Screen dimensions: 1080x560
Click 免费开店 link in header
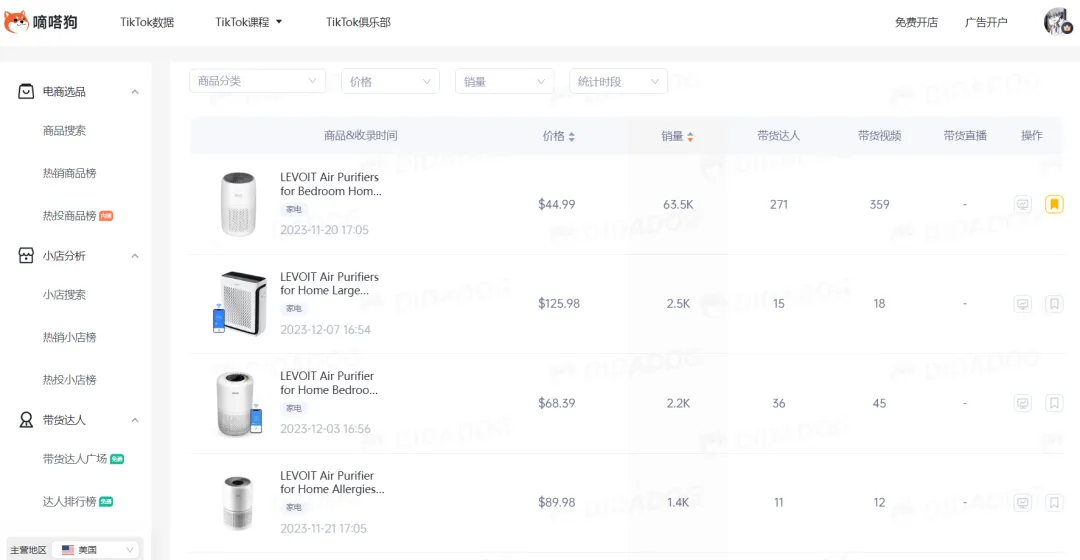pyautogui.click(x=916, y=22)
